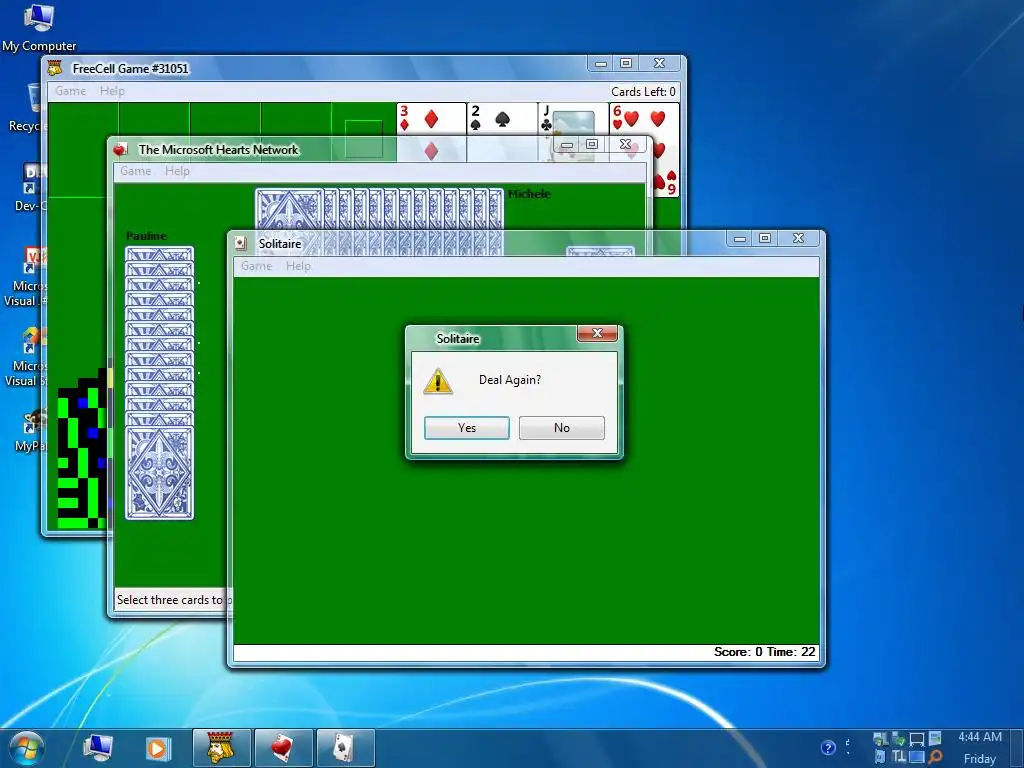Image resolution: width=1024 pixels, height=768 pixels.
Task: Open the Game menu in Hearts Network window
Action: tap(136, 170)
